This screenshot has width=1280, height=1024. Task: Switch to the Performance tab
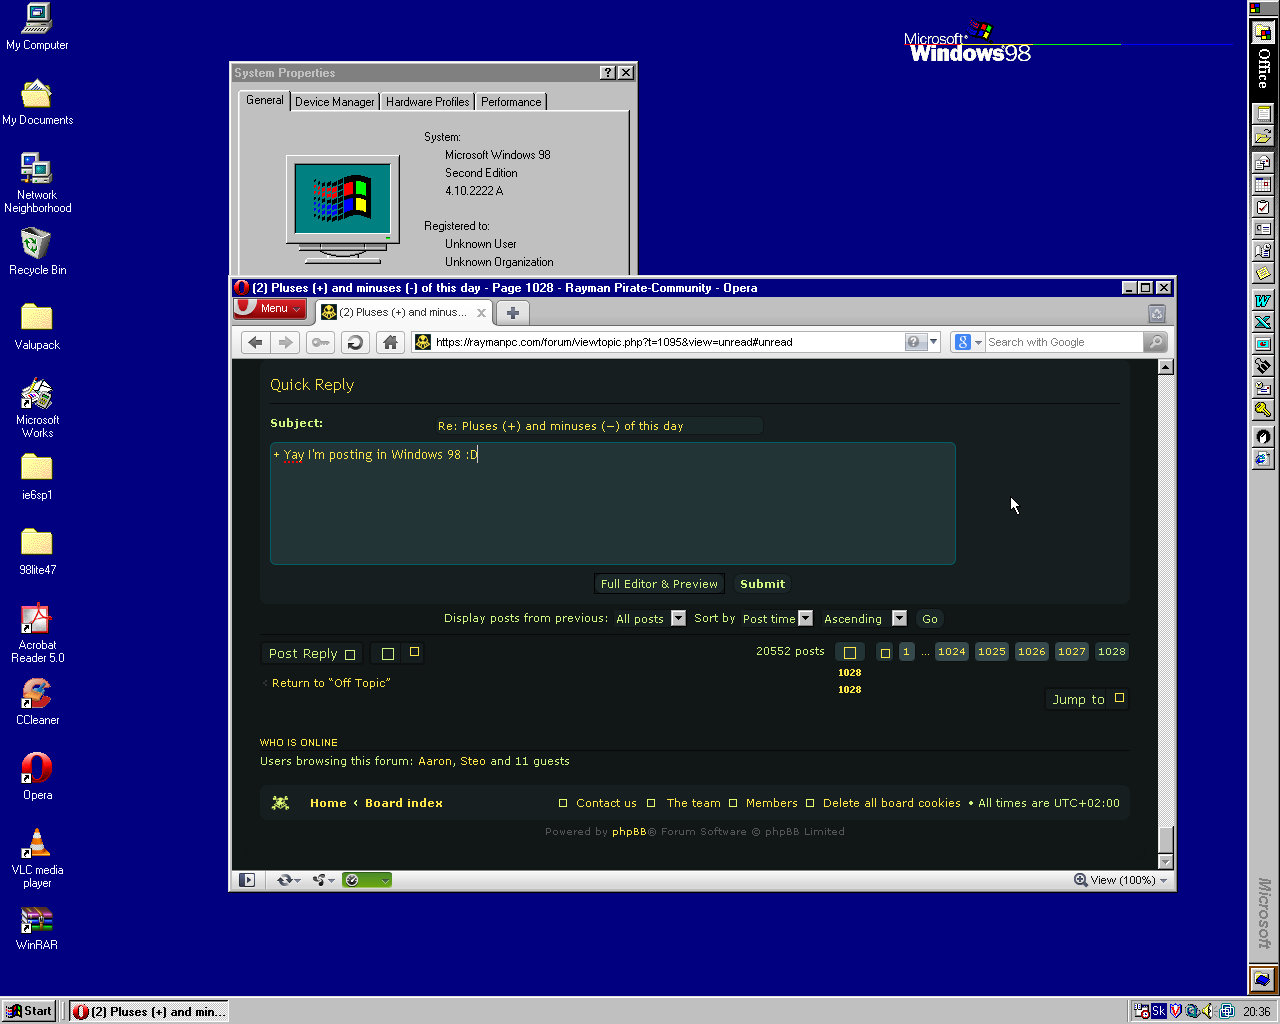[x=511, y=102]
